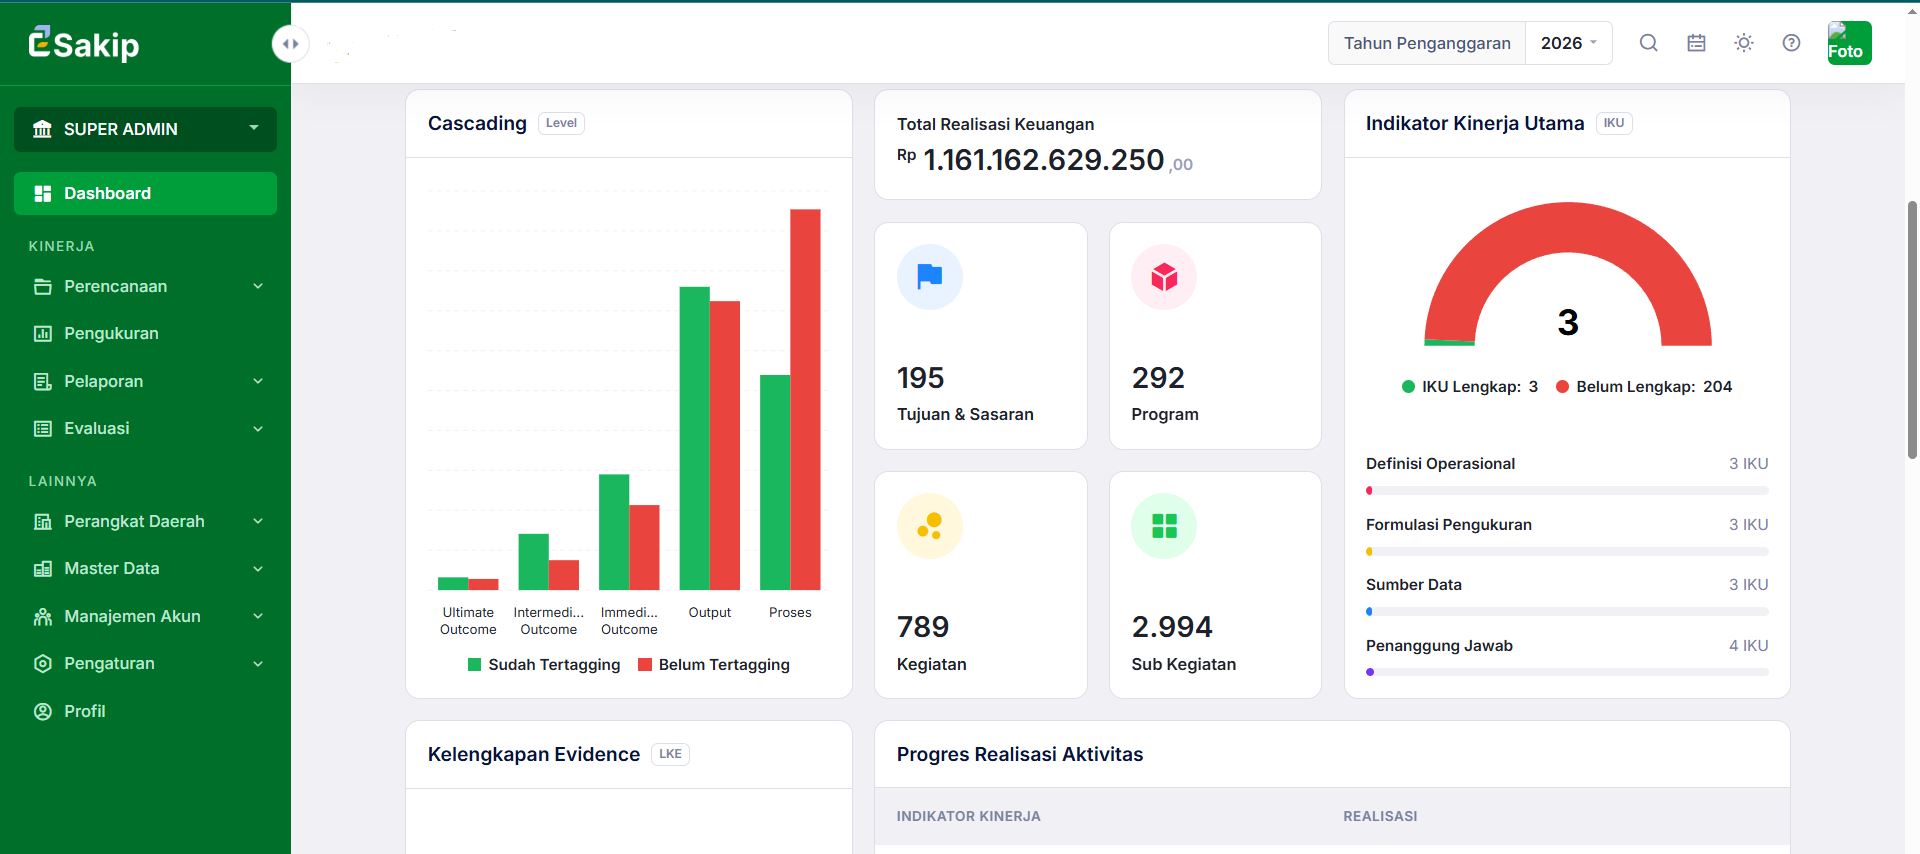Open the help question mark icon
The height and width of the screenshot is (854, 1920).
pyautogui.click(x=1791, y=43)
